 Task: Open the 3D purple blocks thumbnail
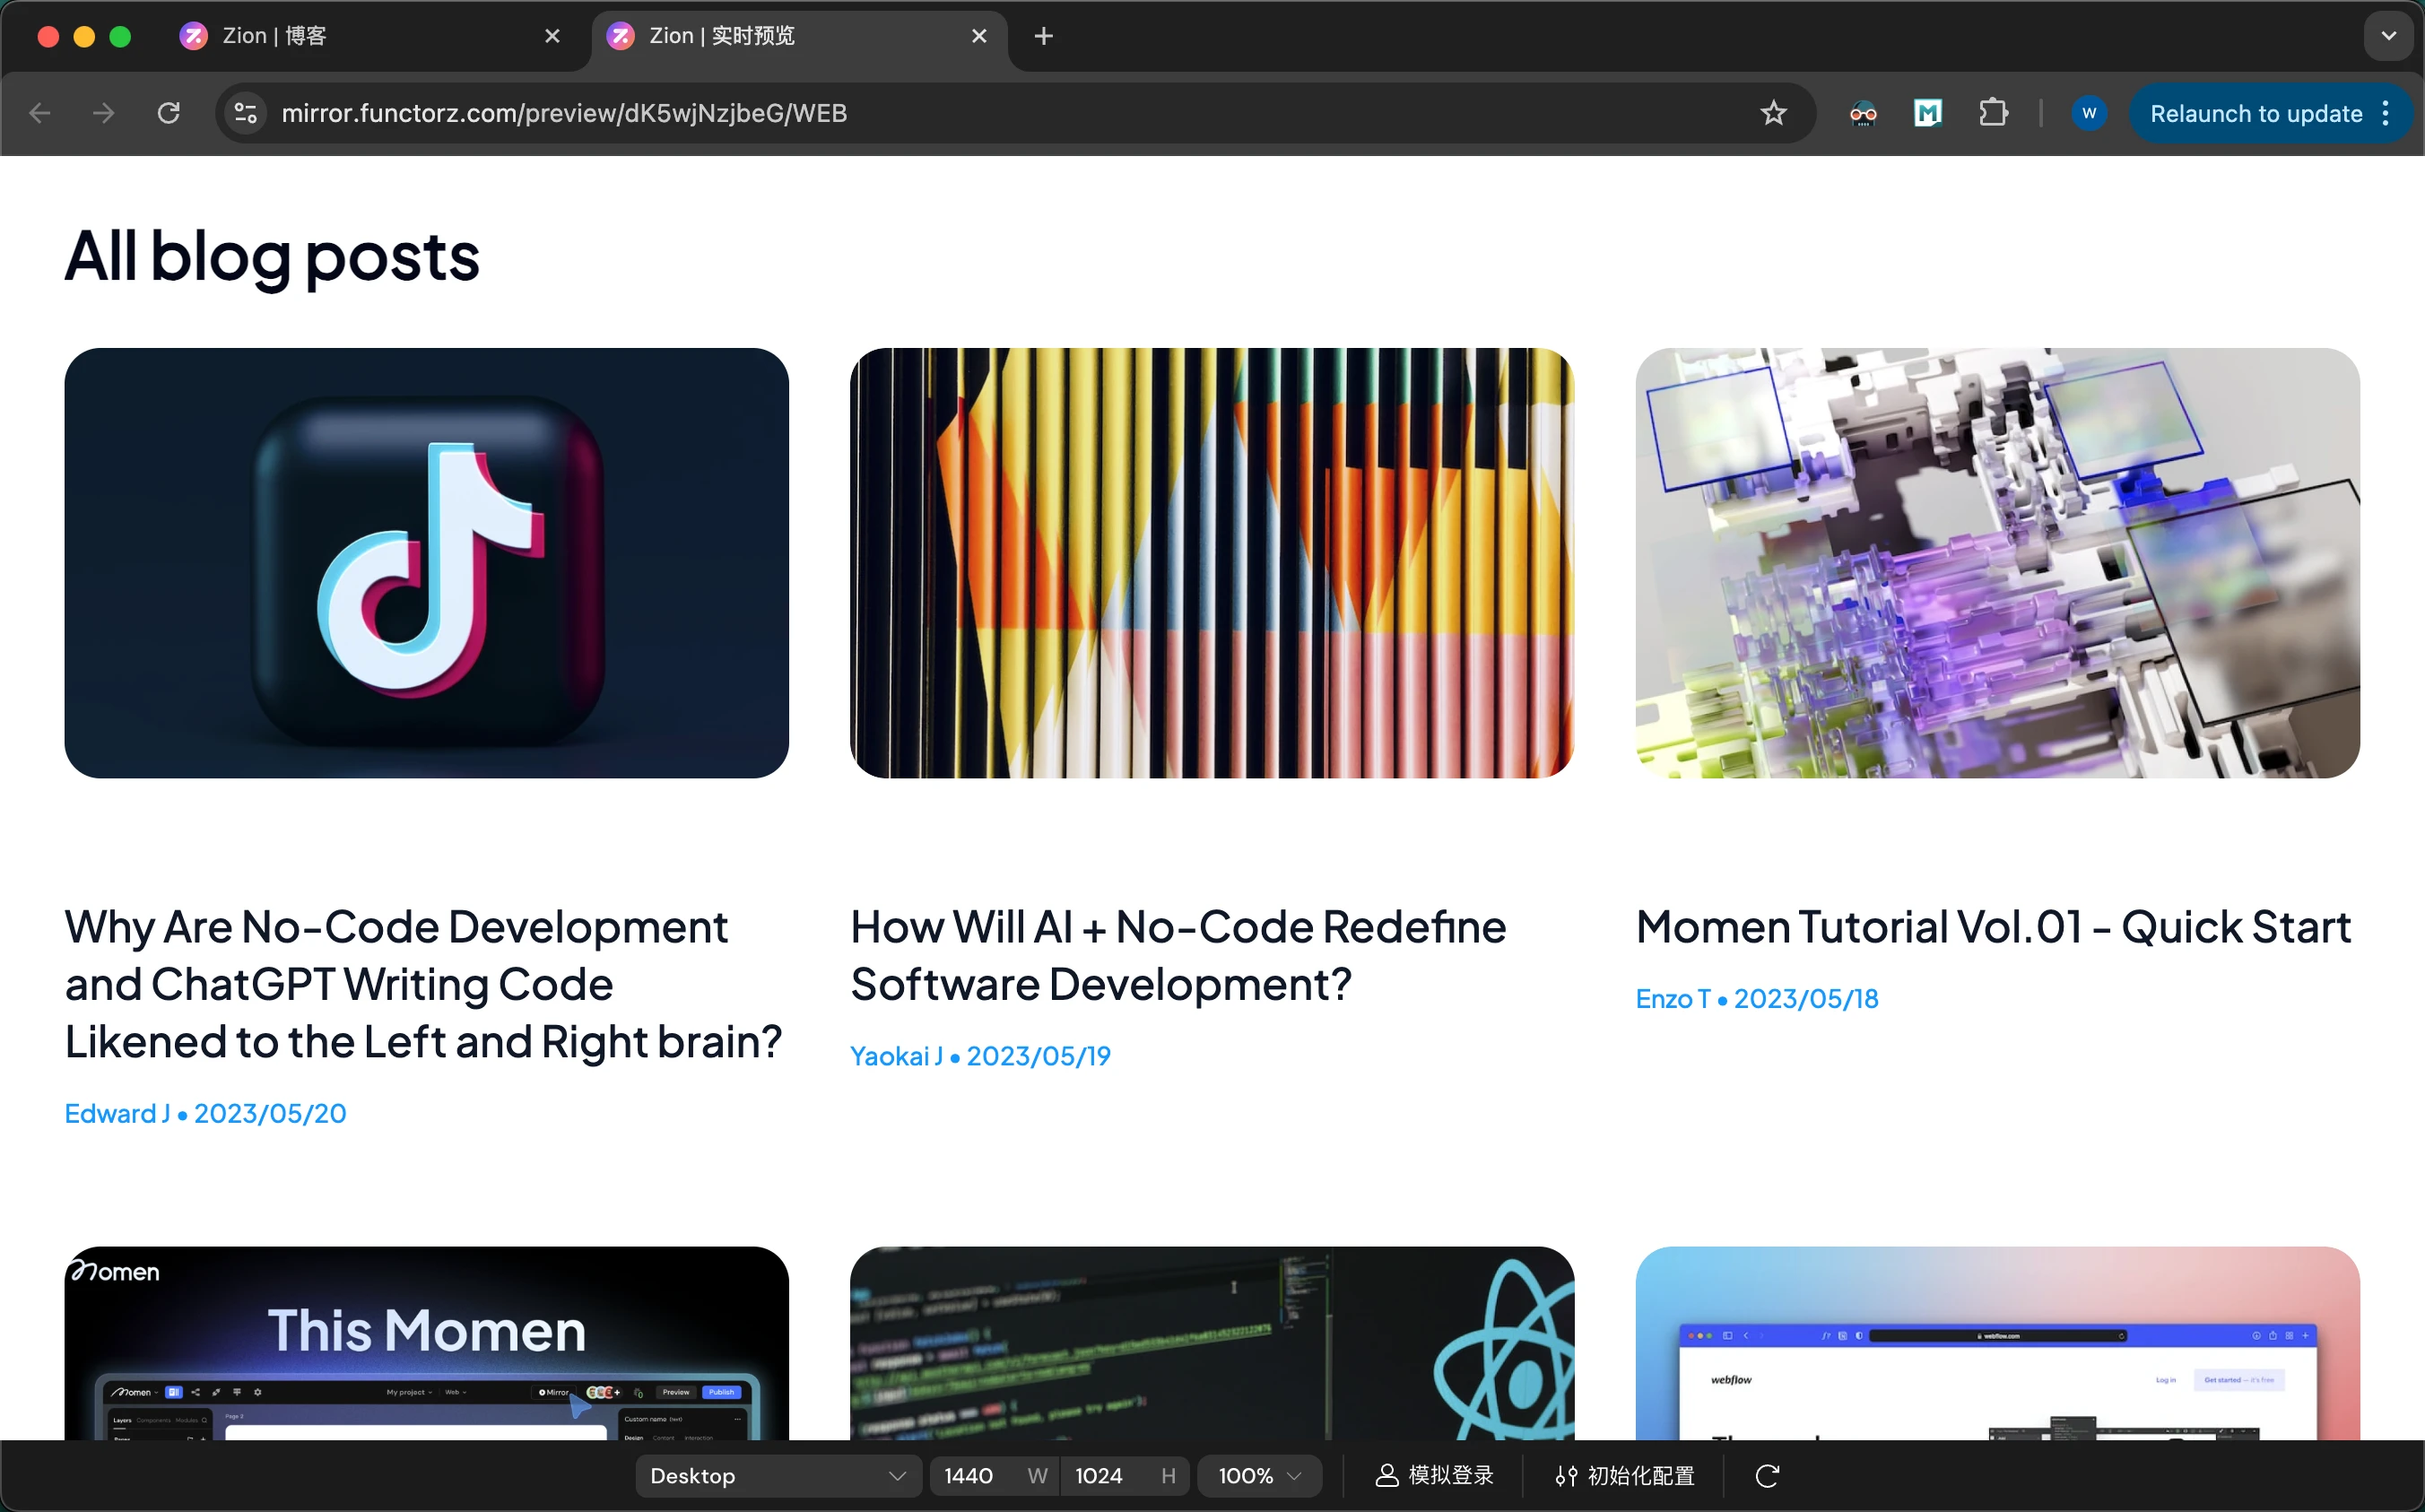tap(1997, 563)
